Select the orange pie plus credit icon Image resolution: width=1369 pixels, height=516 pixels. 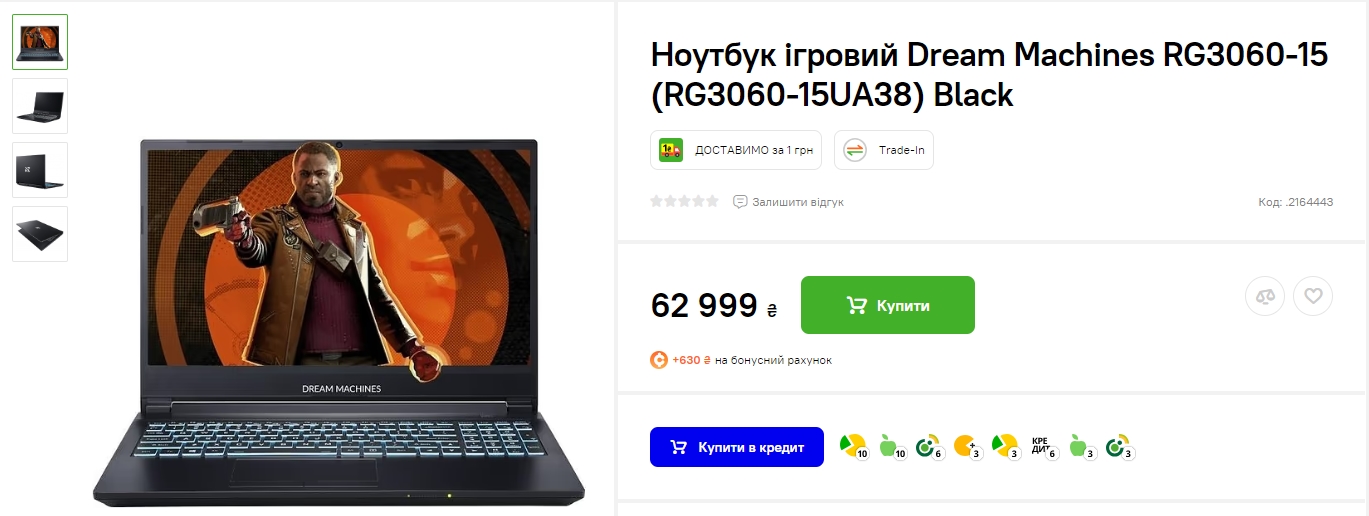pyautogui.click(x=968, y=446)
